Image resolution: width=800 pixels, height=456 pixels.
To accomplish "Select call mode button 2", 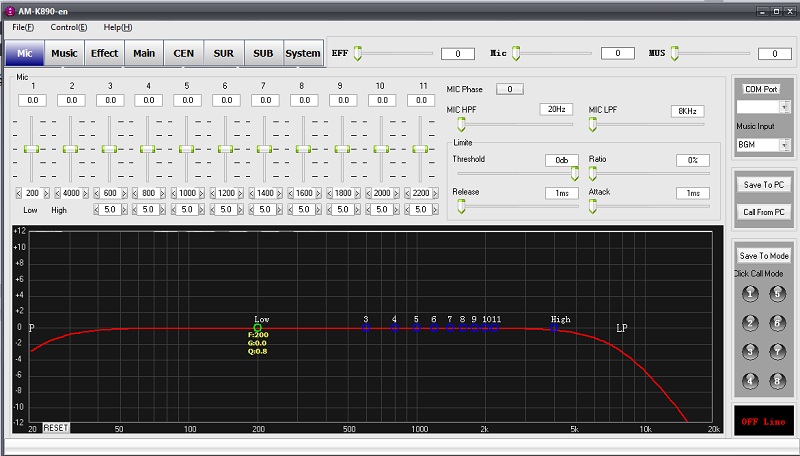I will [751, 323].
